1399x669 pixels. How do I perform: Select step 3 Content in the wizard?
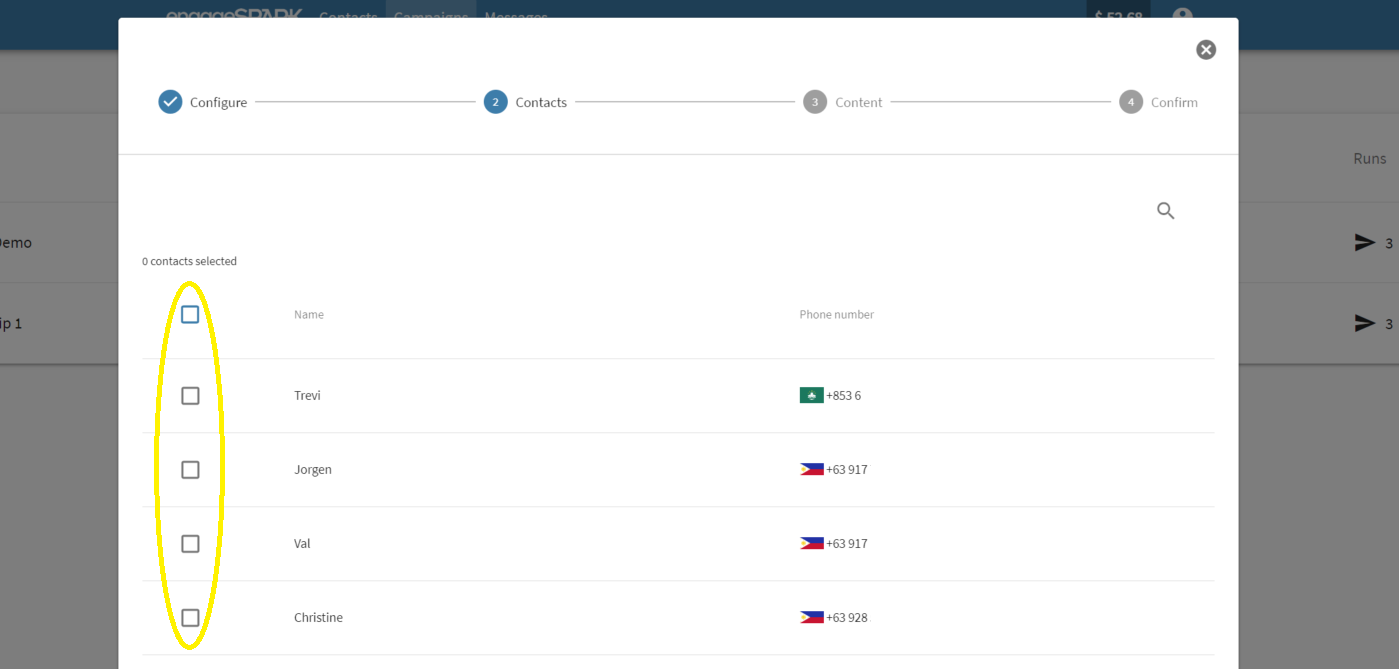click(815, 102)
